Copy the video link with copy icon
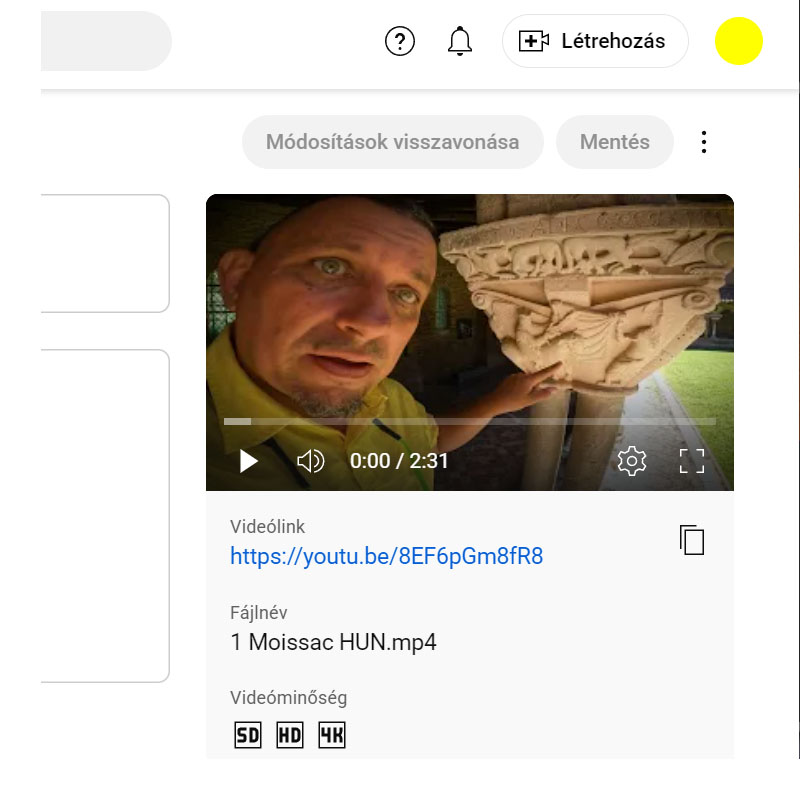Image resolution: width=800 pixels, height=800 pixels. click(x=692, y=540)
